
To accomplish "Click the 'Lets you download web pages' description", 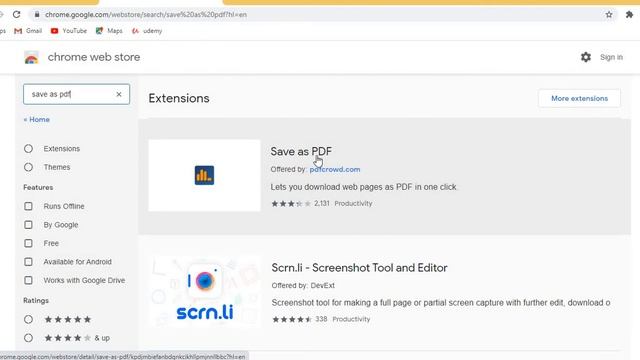I will point(364,187).
